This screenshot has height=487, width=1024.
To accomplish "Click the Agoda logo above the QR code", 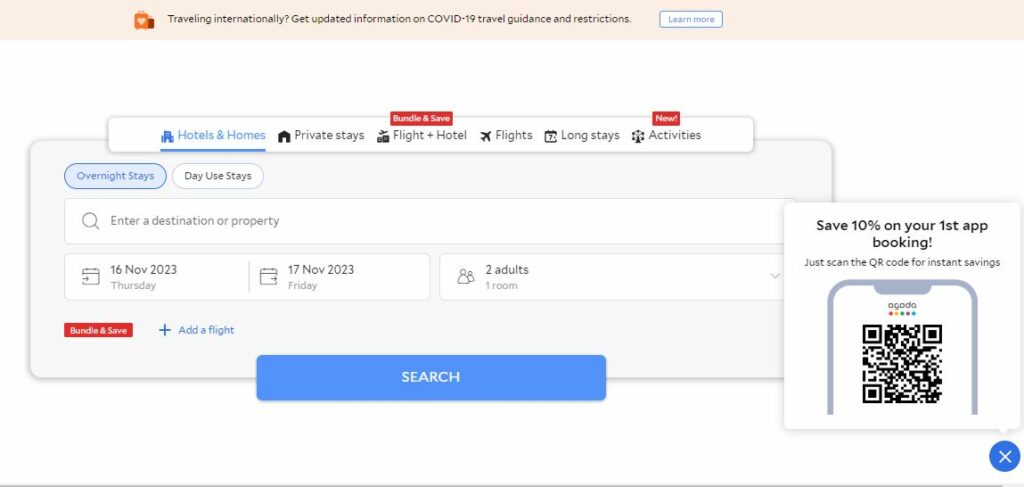I will (x=902, y=308).
